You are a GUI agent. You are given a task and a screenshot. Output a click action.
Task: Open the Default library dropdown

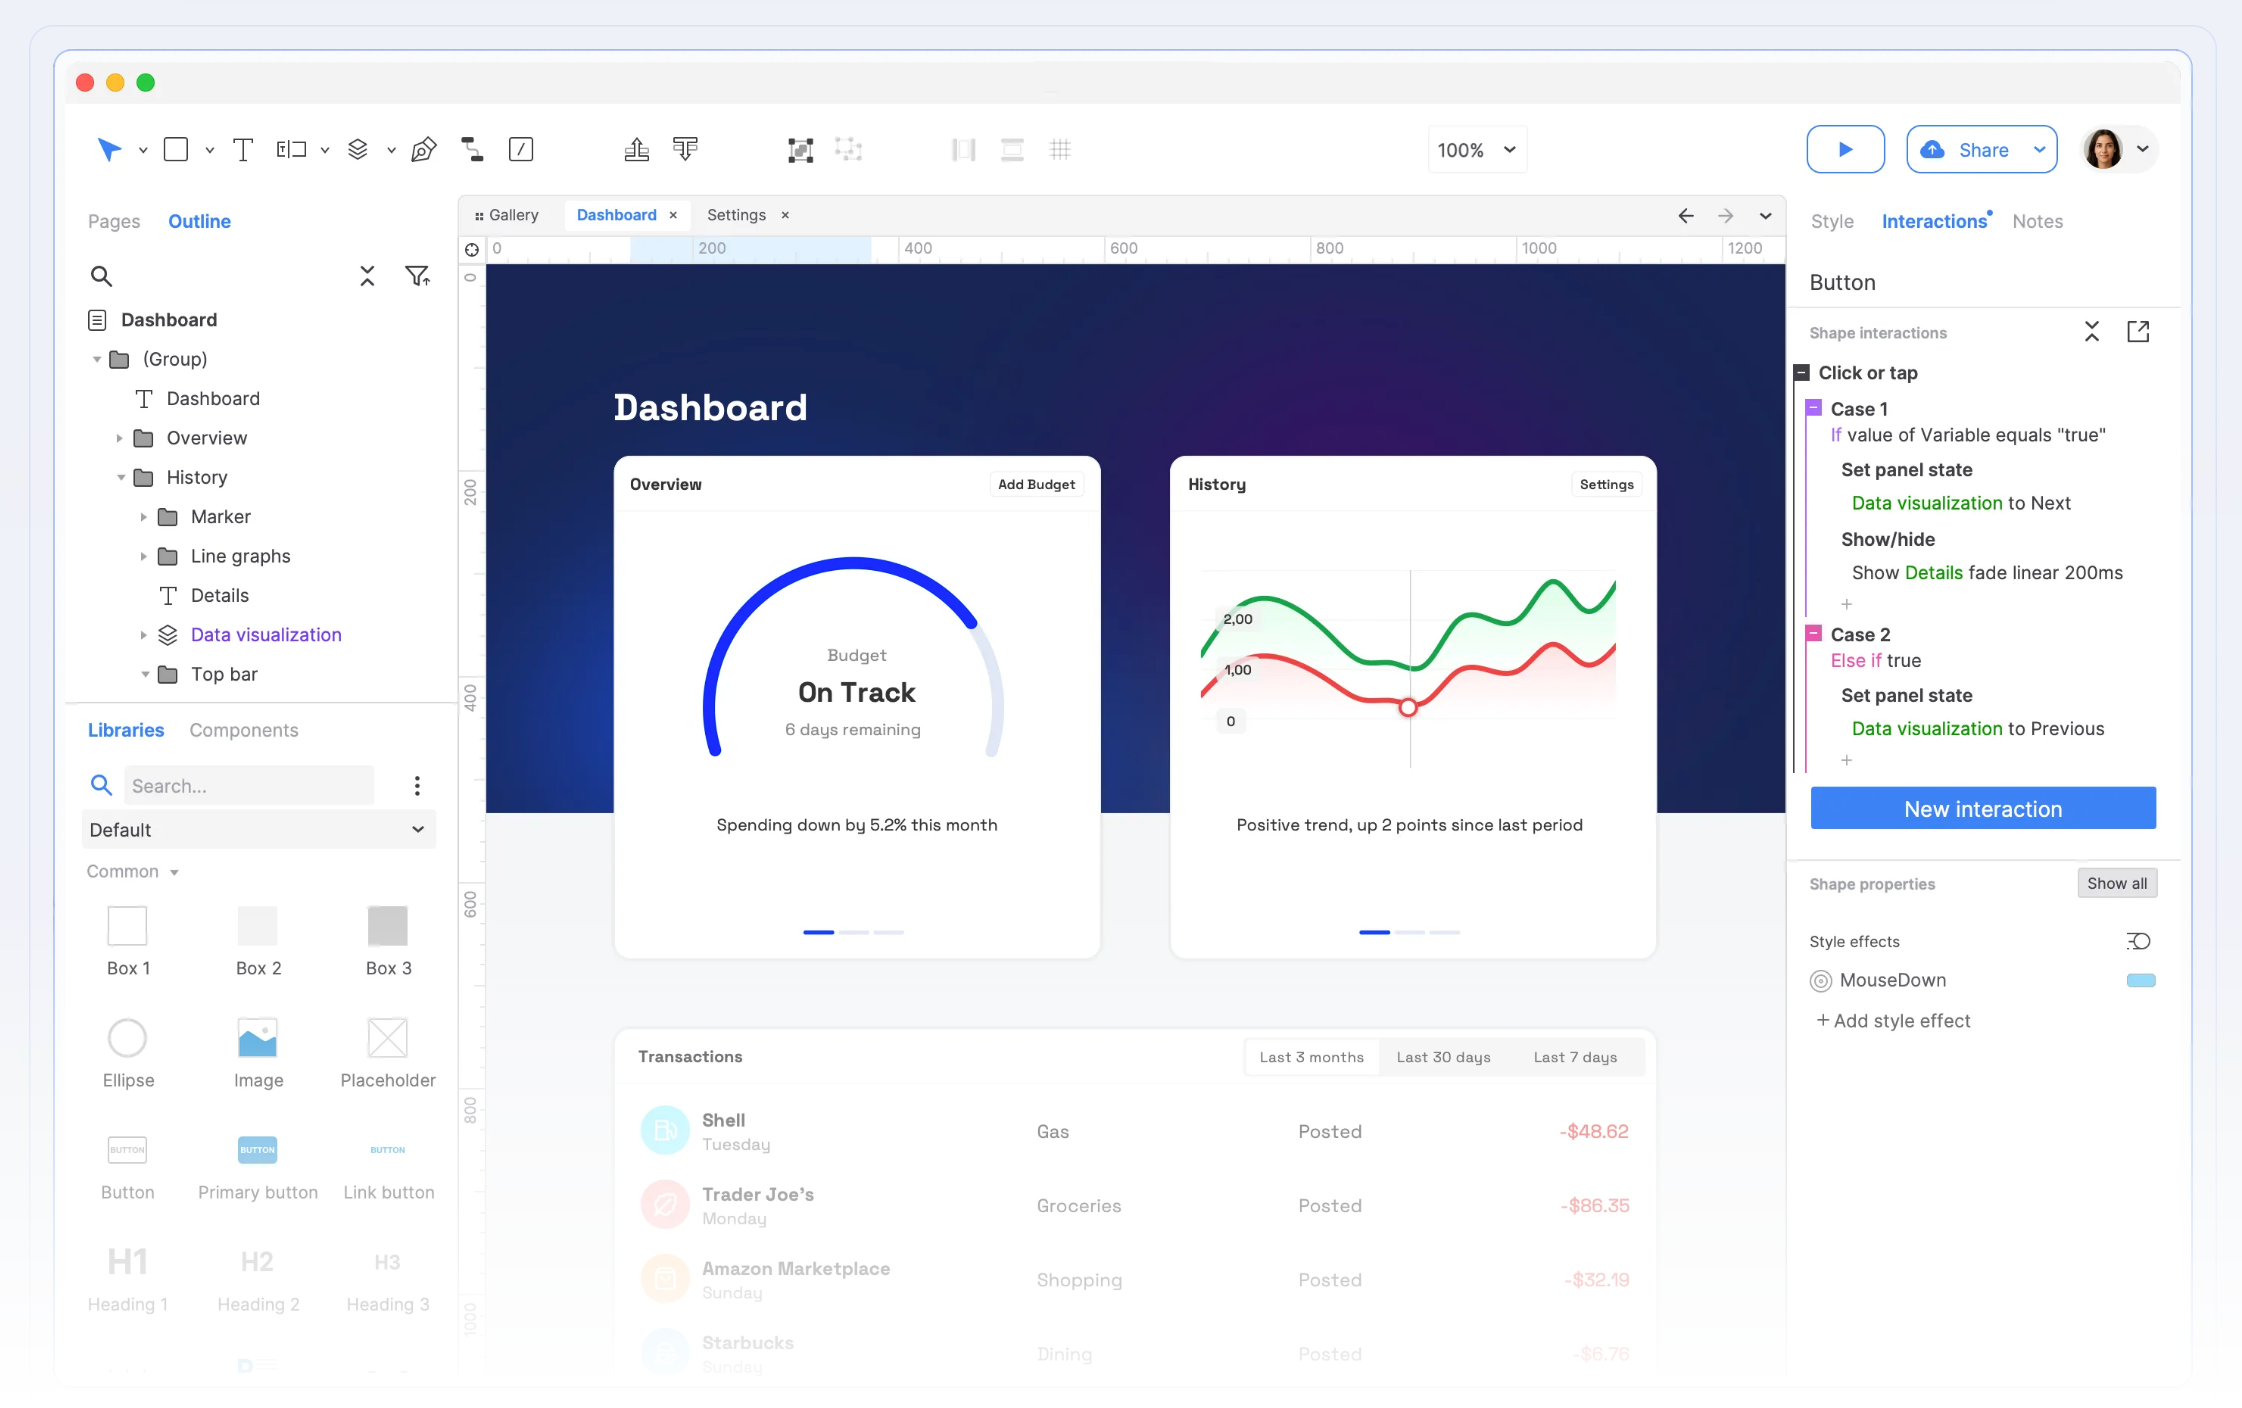(x=258, y=830)
